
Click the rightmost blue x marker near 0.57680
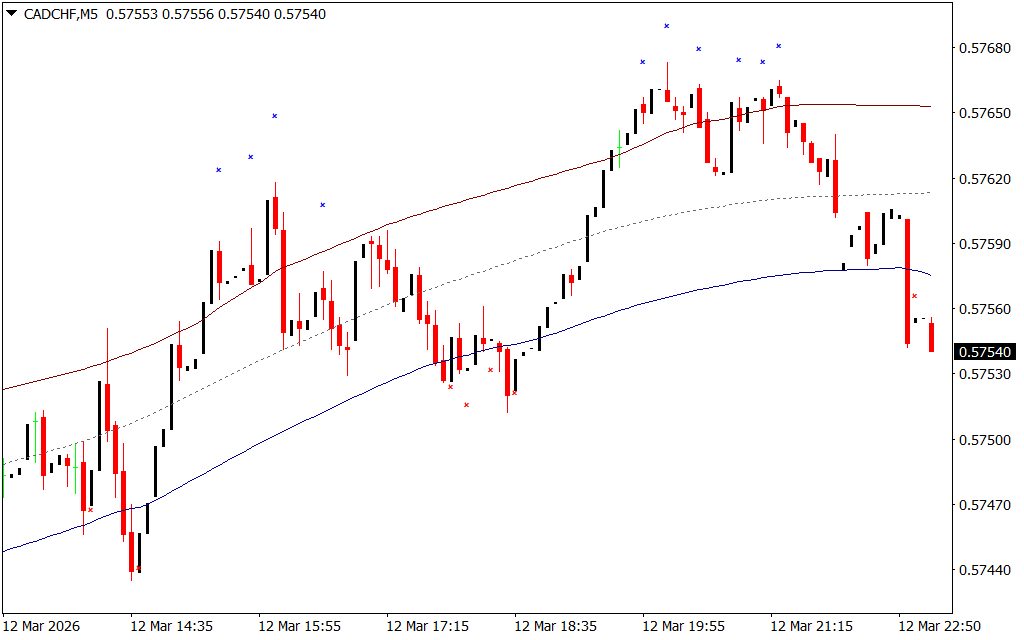pos(778,46)
